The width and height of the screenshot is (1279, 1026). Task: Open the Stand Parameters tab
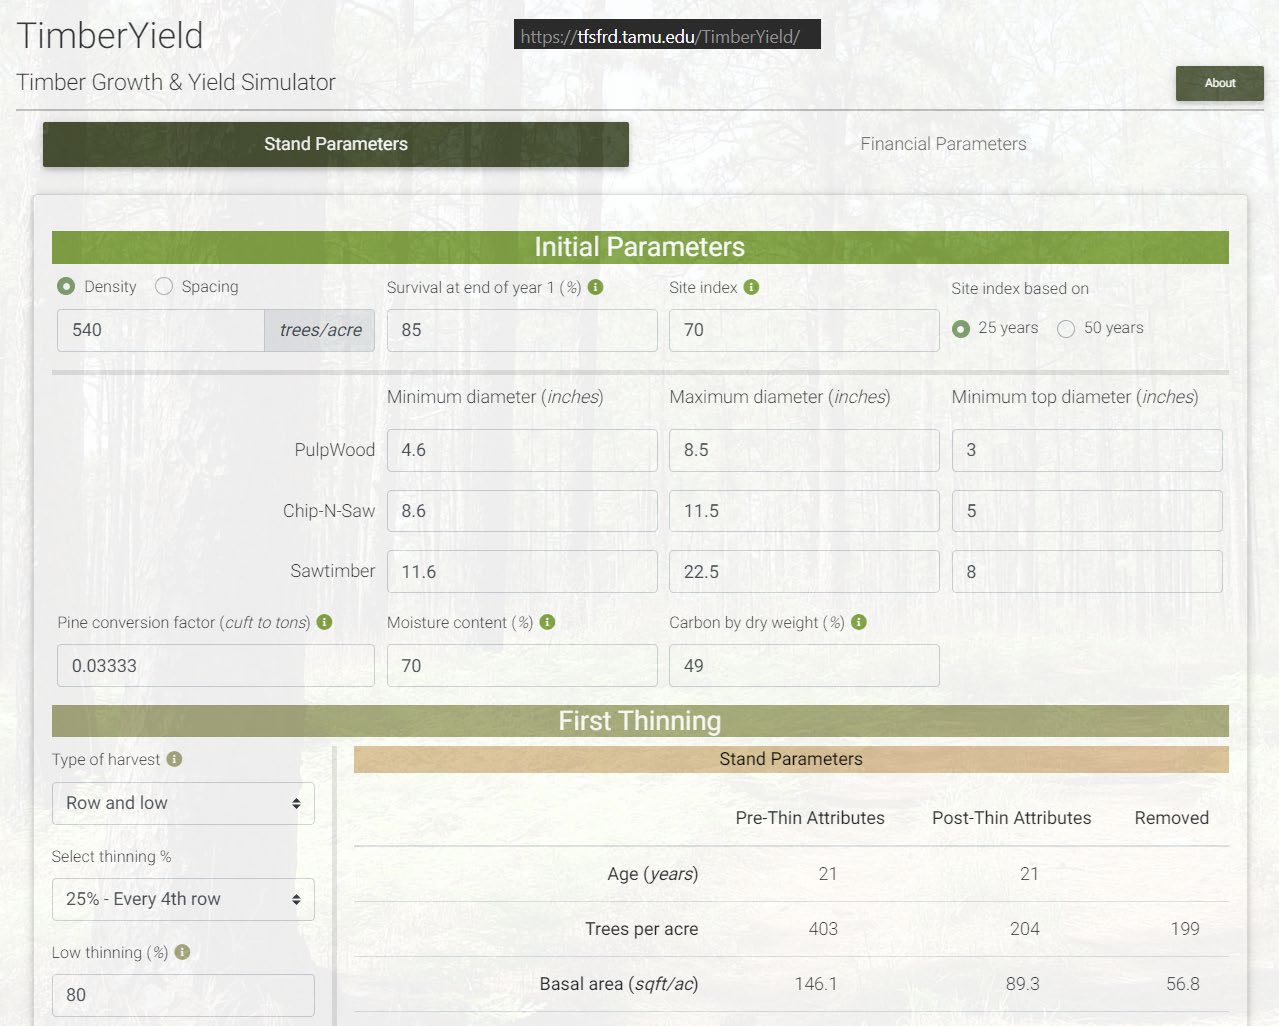coord(335,144)
